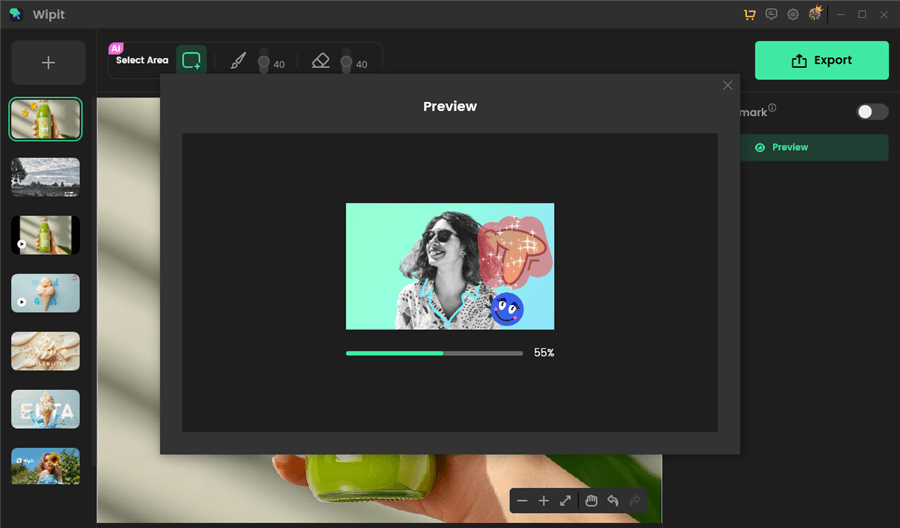Image resolution: width=900 pixels, height=528 pixels.
Task: Click the Select Area label
Action: point(142,60)
